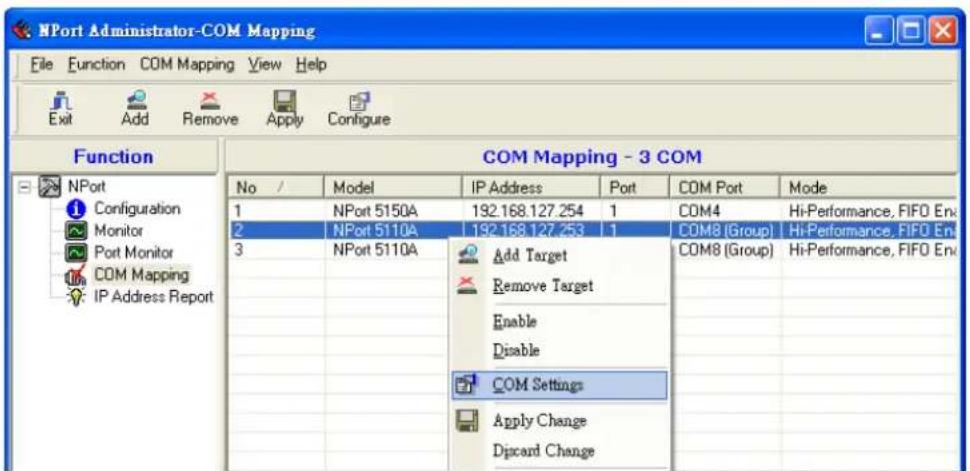This screenshot has height=471, width=970.
Task: Close the NPort Administrator window
Action: tap(942, 32)
